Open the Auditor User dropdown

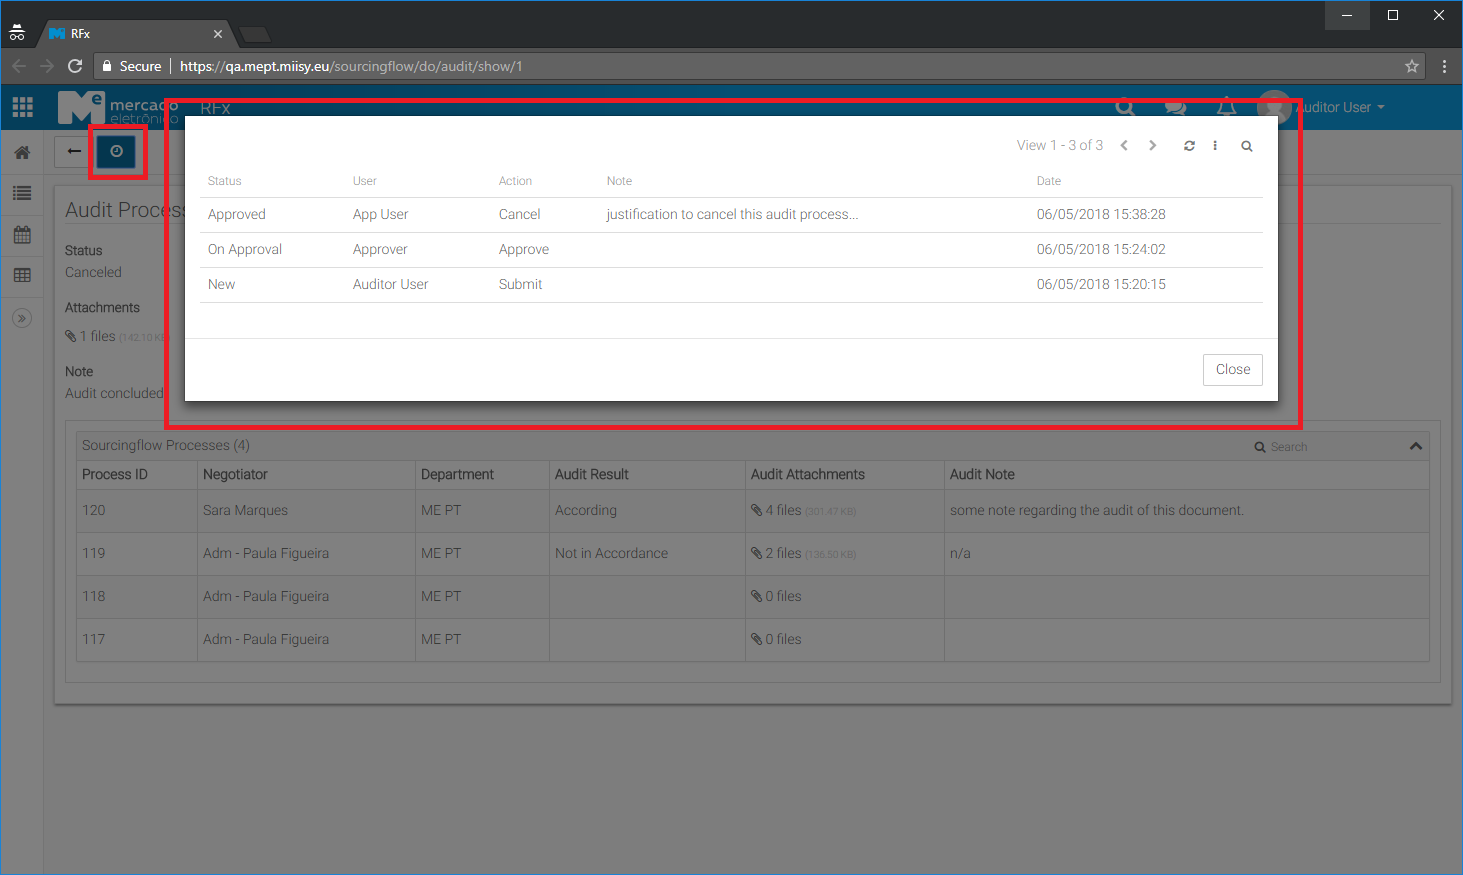click(1340, 107)
